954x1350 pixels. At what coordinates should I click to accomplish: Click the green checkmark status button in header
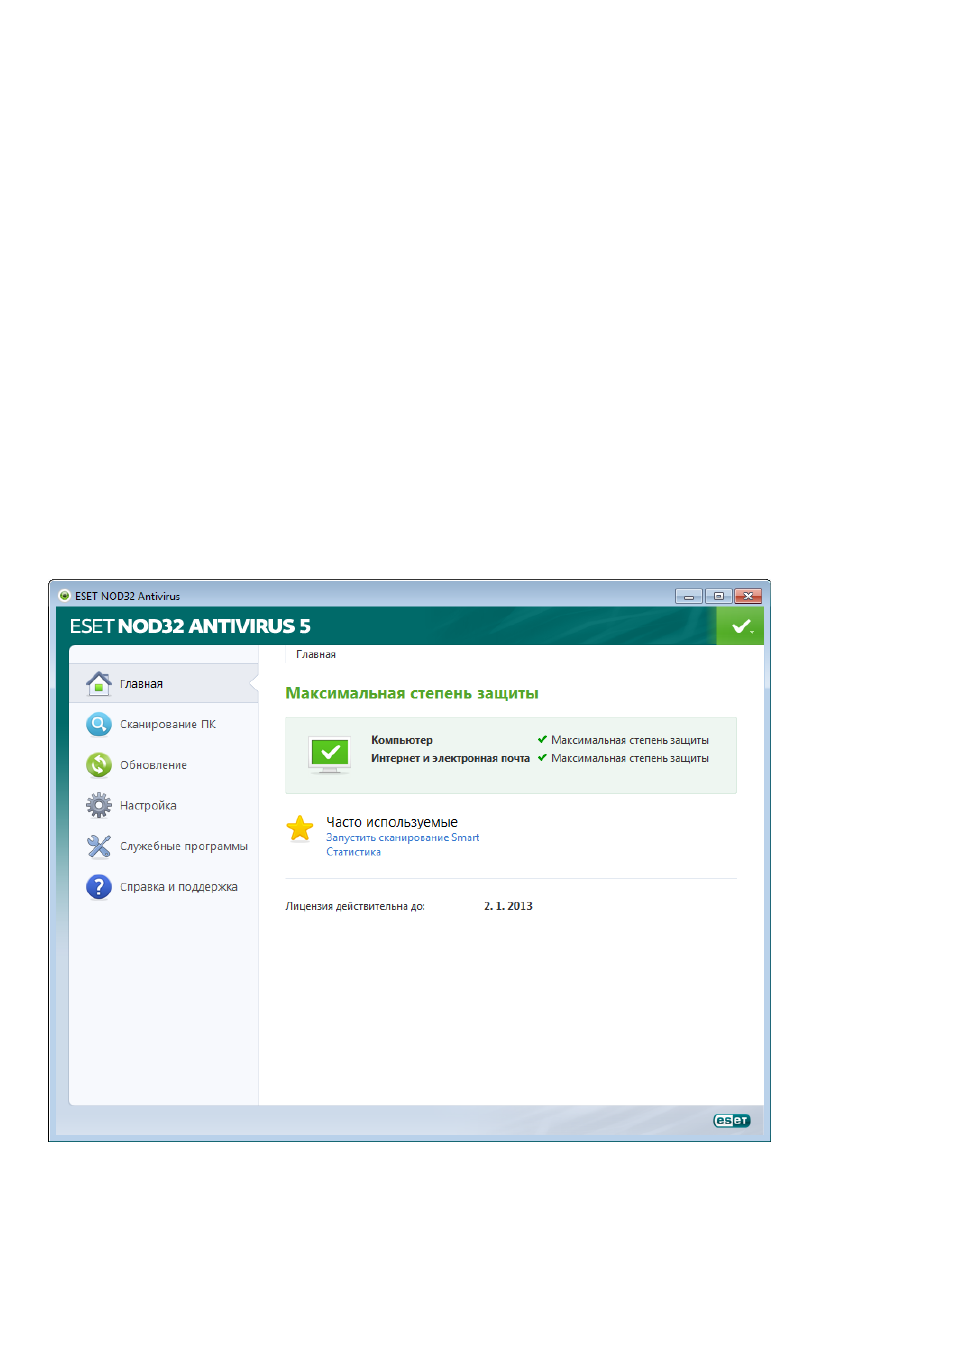tap(740, 626)
